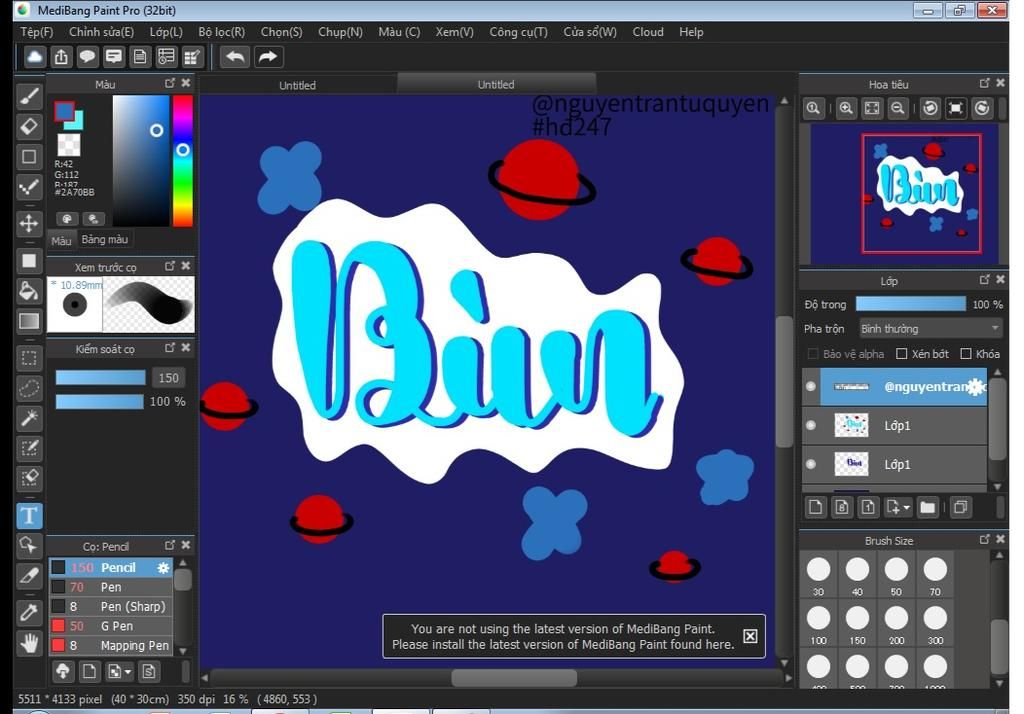
Task: Click the brush opacity slider showing 100 %
Action: (100, 401)
